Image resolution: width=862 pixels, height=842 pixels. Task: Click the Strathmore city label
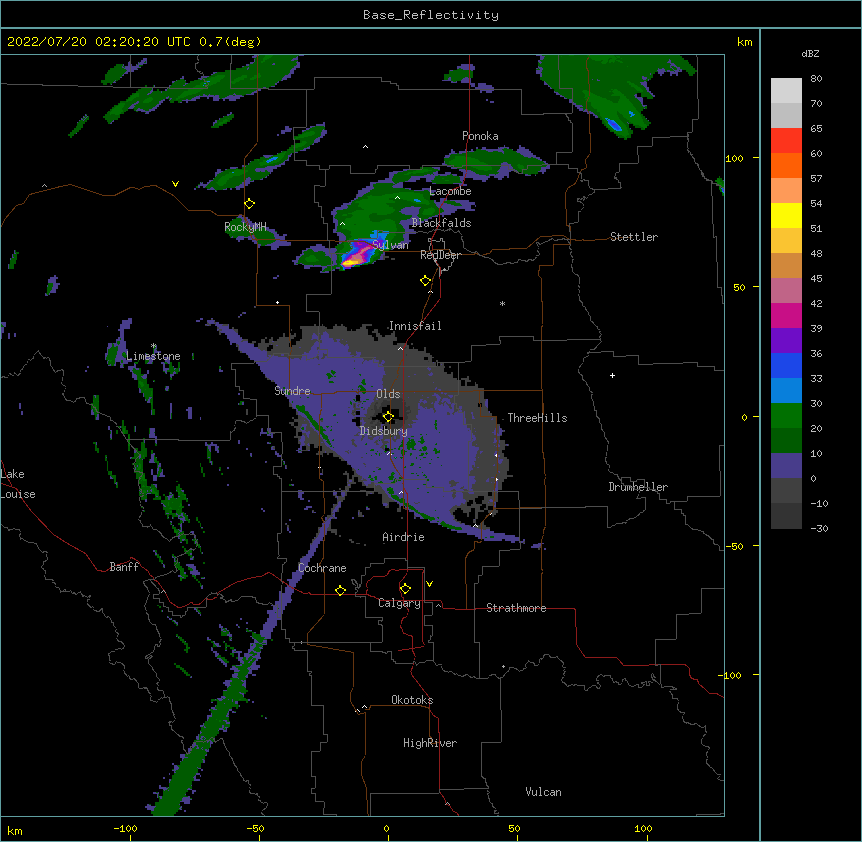point(516,608)
